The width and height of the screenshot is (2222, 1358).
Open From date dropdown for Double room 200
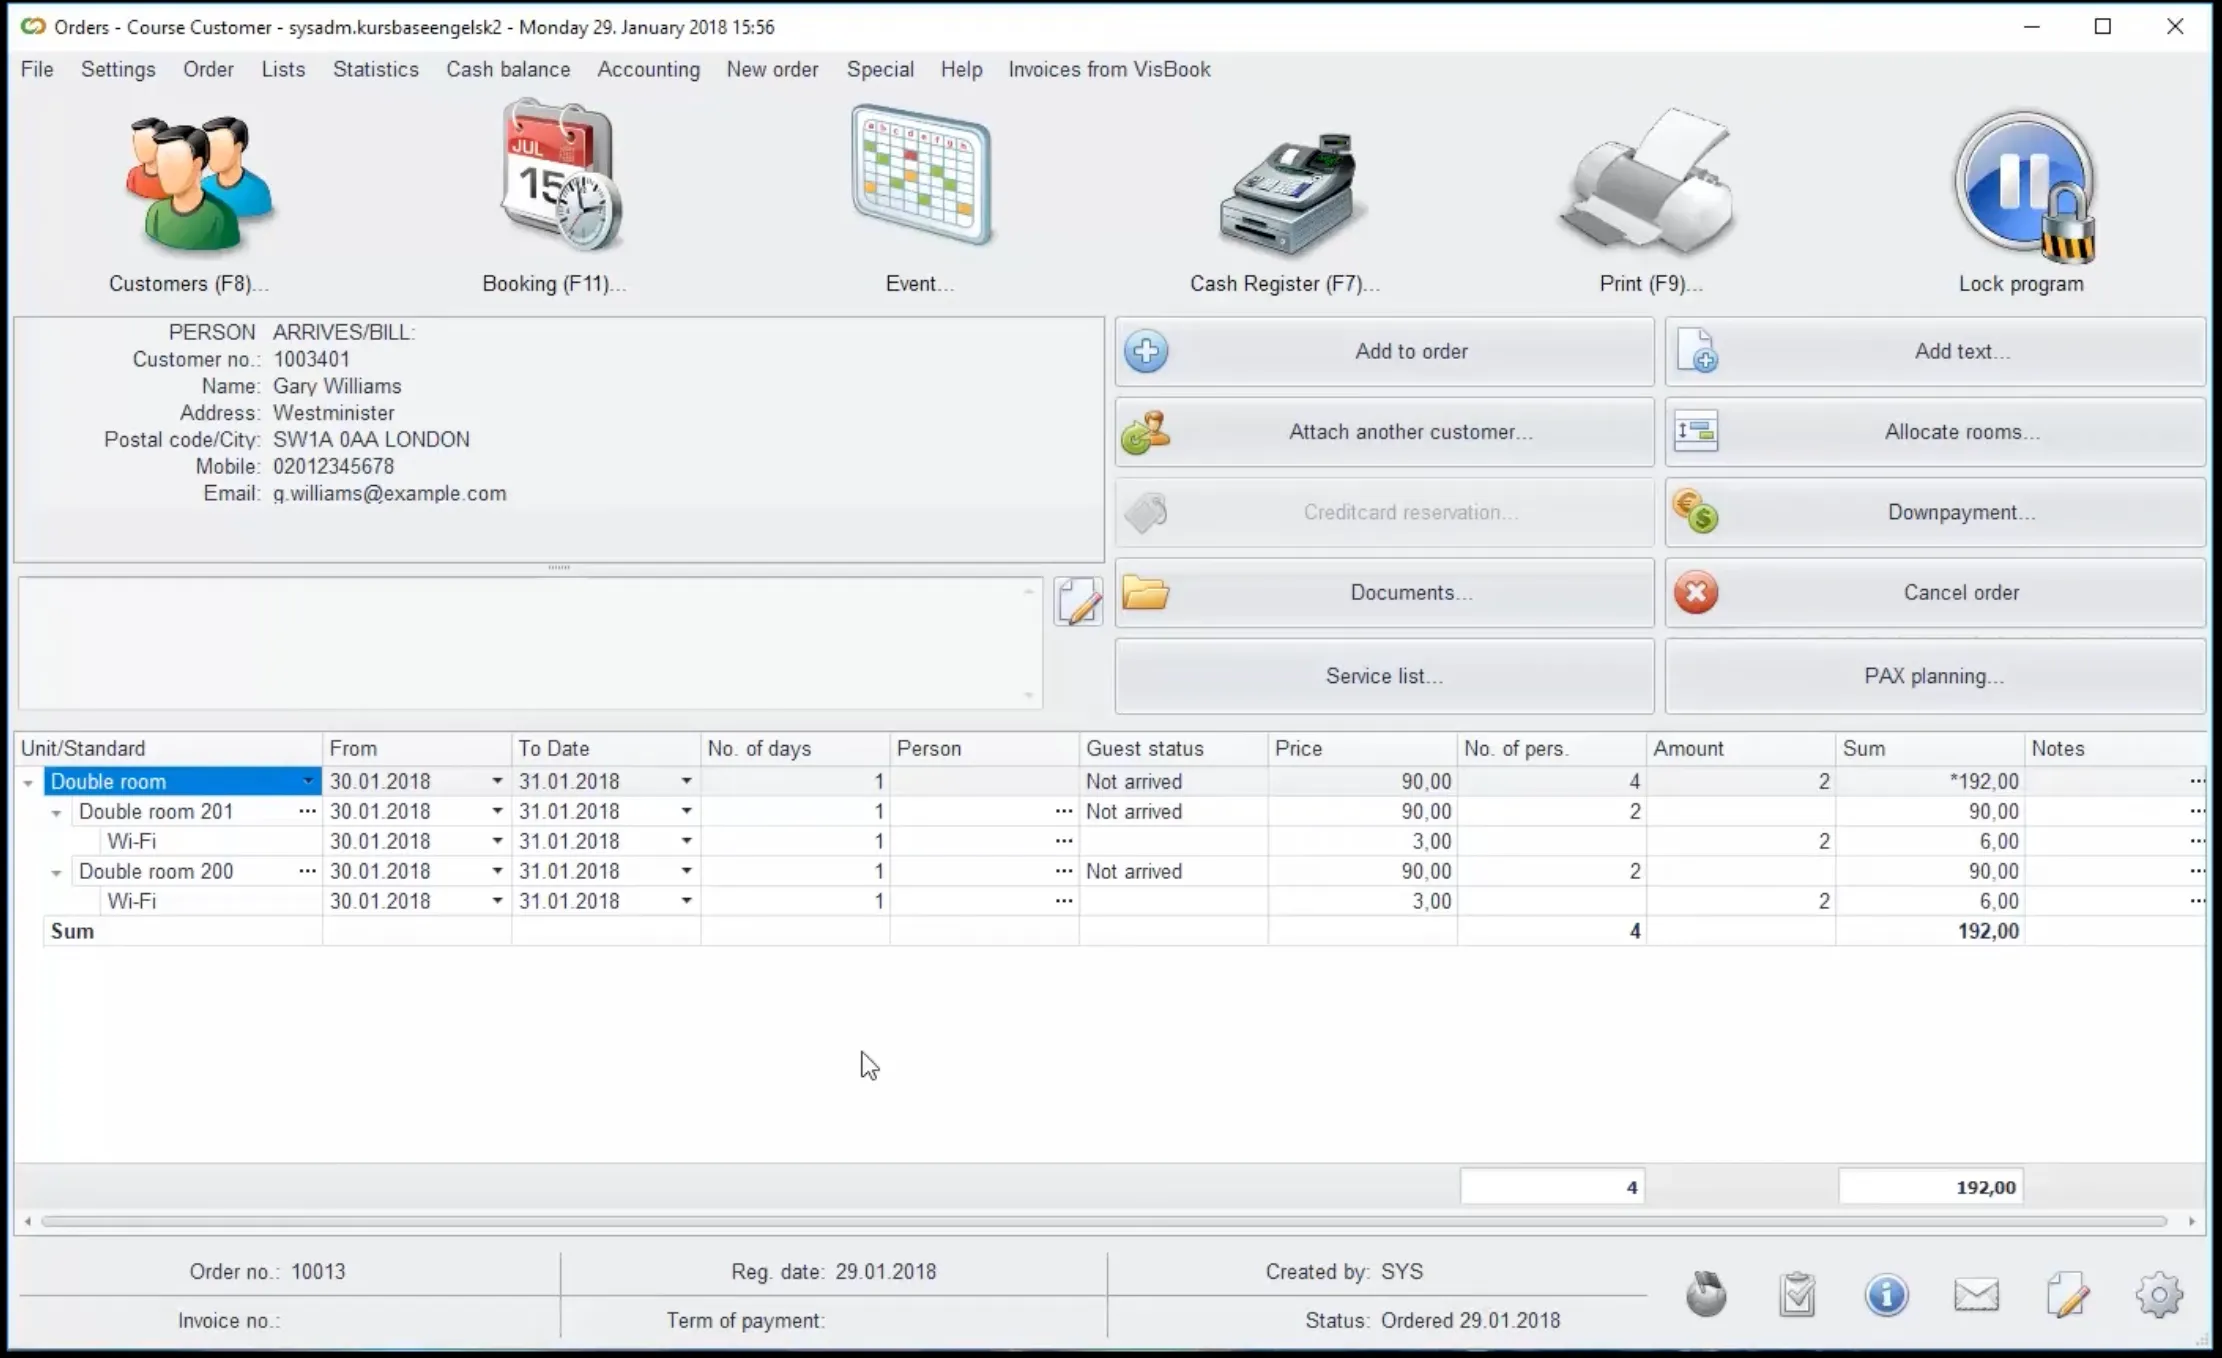tap(497, 872)
